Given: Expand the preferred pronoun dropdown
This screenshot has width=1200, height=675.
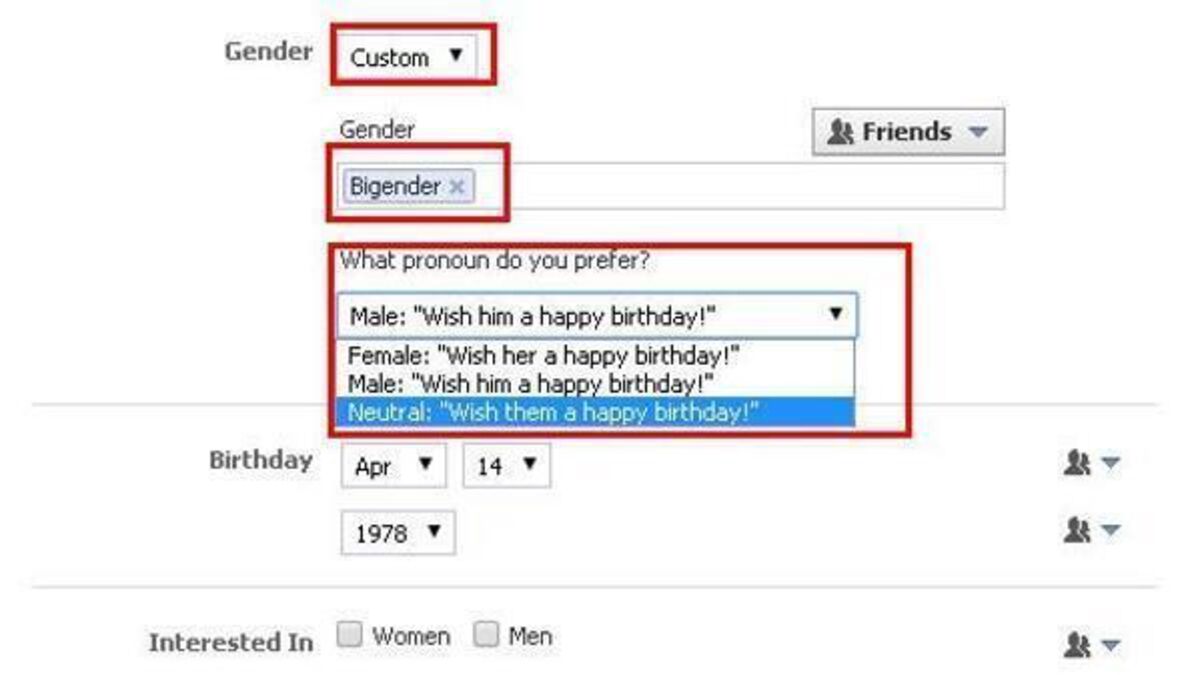Looking at the screenshot, I should point(597,316).
